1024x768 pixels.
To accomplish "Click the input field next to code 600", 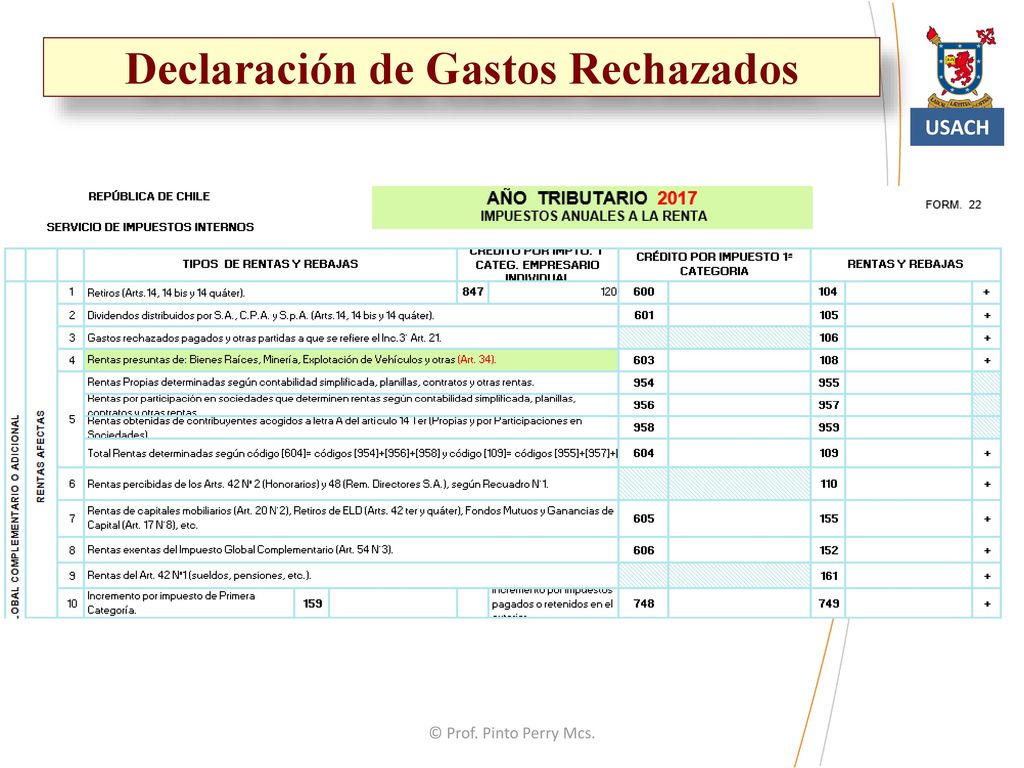I will click(739, 292).
